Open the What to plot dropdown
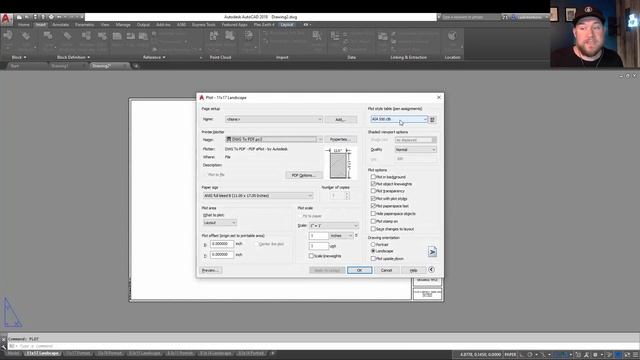Viewport: 640px width, 360px height. (220, 222)
